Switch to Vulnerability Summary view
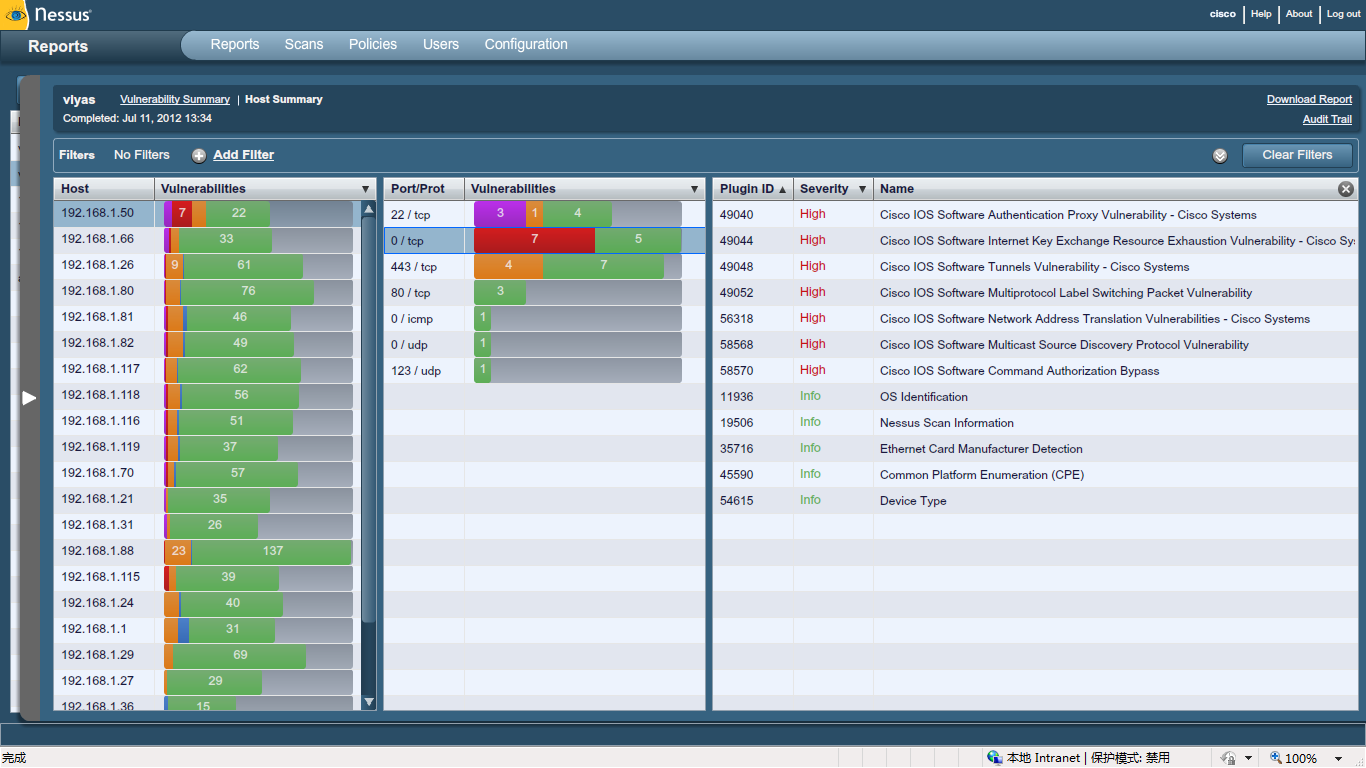The height and width of the screenshot is (768, 1366). 175,100
